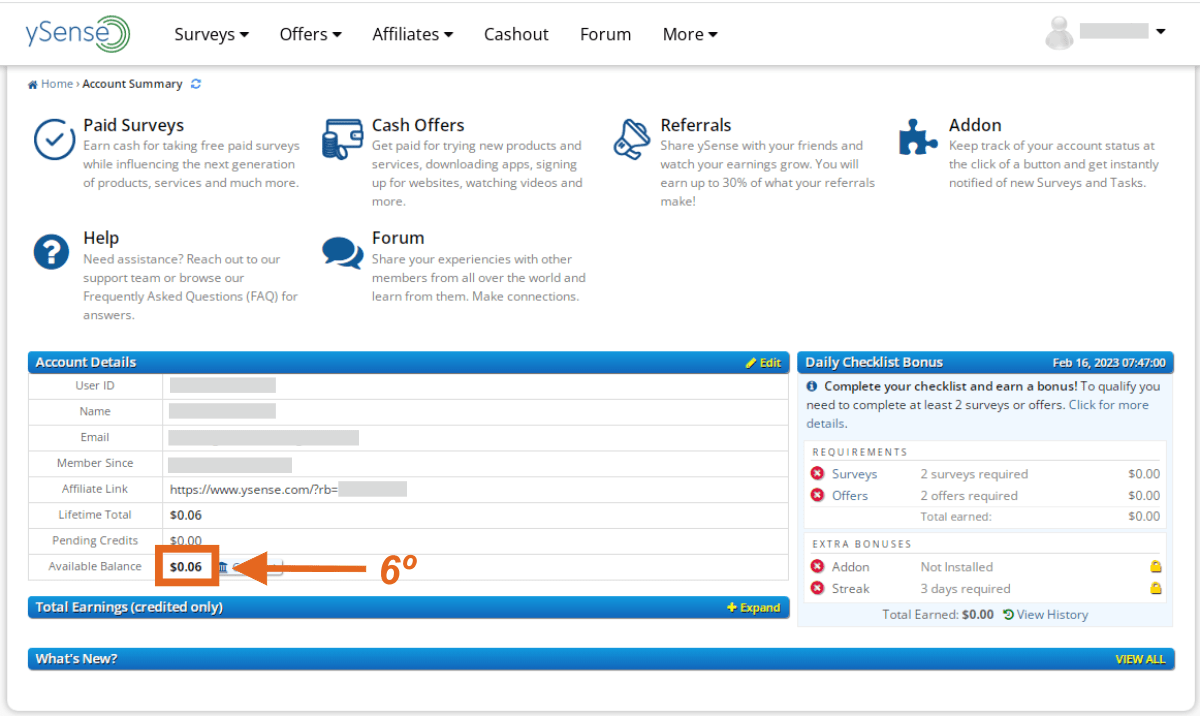Click the Lifetime Total $0.06 value
This screenshot has width=1200, height=716.
click(185, 515)
